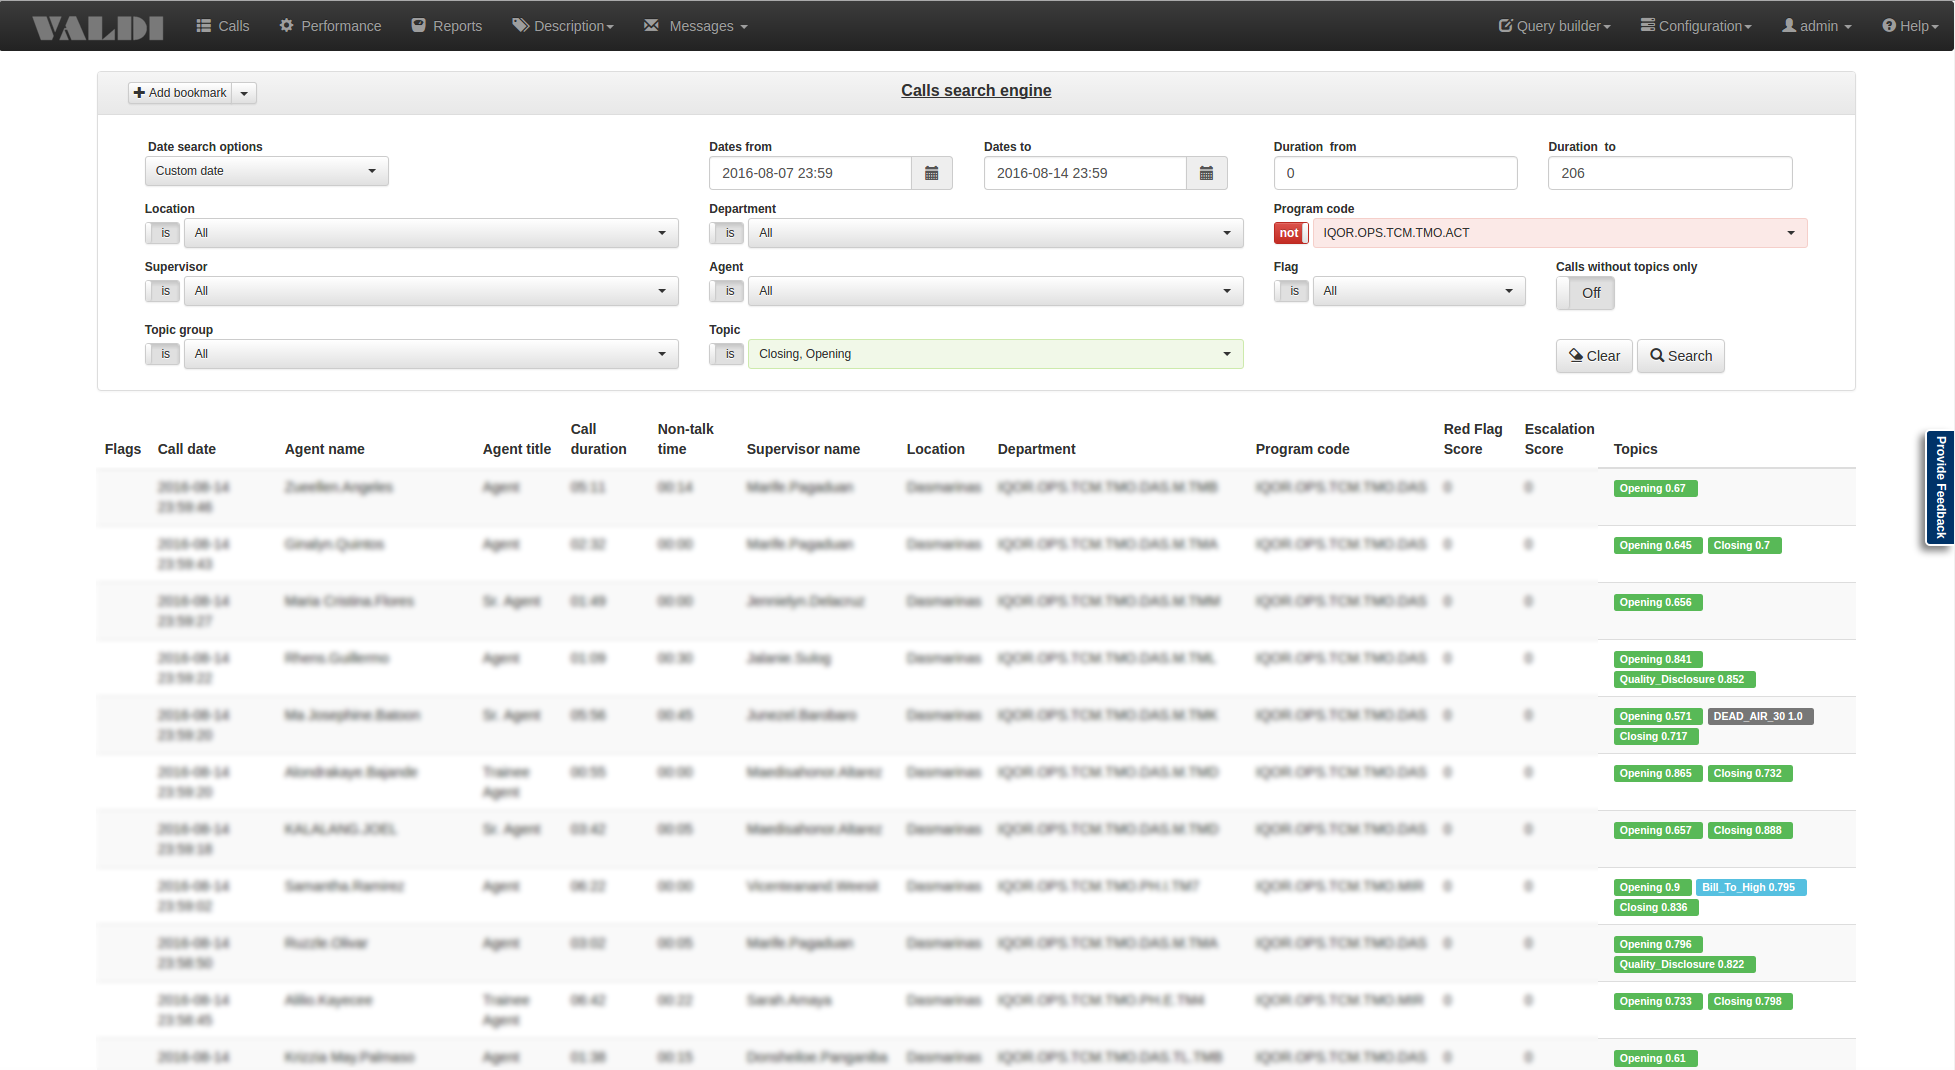Click the Opening 0.656 topic tag
1955x1070 pixels.
(1658, 603)
